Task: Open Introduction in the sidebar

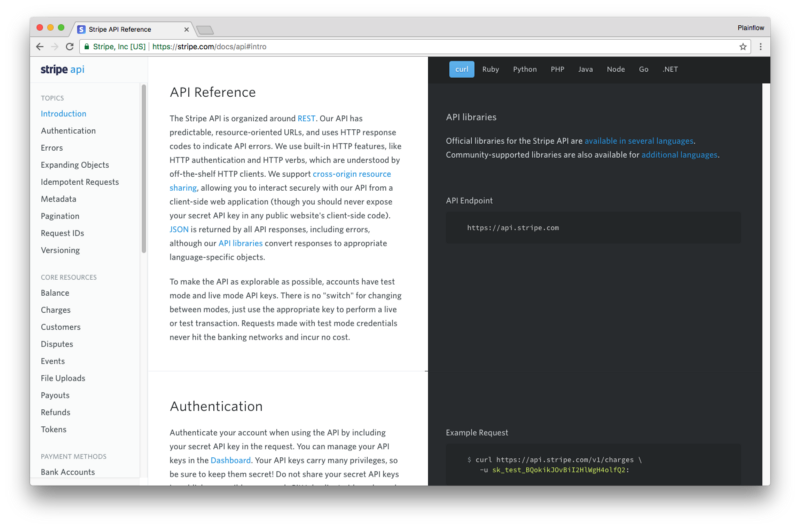Action: pos(63,114)
